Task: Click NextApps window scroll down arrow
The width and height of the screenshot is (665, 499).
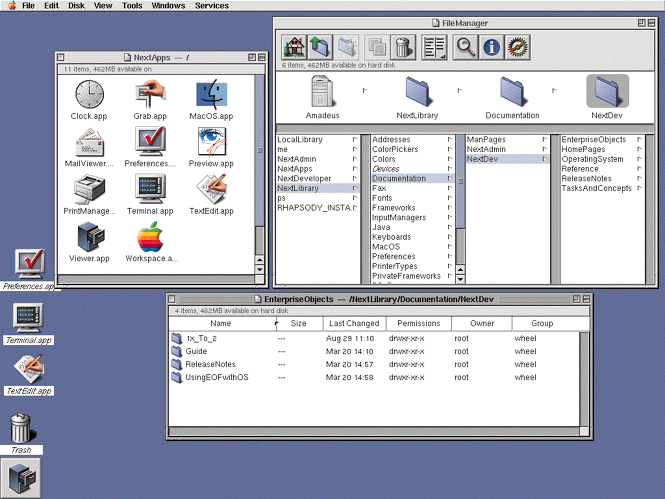Action: pos(260,269)
